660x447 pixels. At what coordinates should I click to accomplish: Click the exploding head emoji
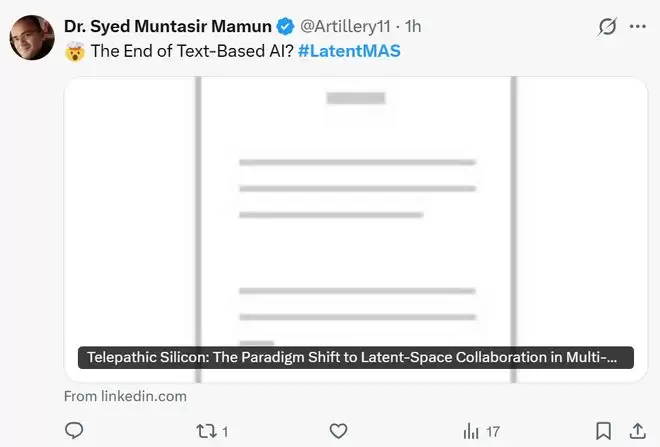pyautogui.click(x=74, y=51)
